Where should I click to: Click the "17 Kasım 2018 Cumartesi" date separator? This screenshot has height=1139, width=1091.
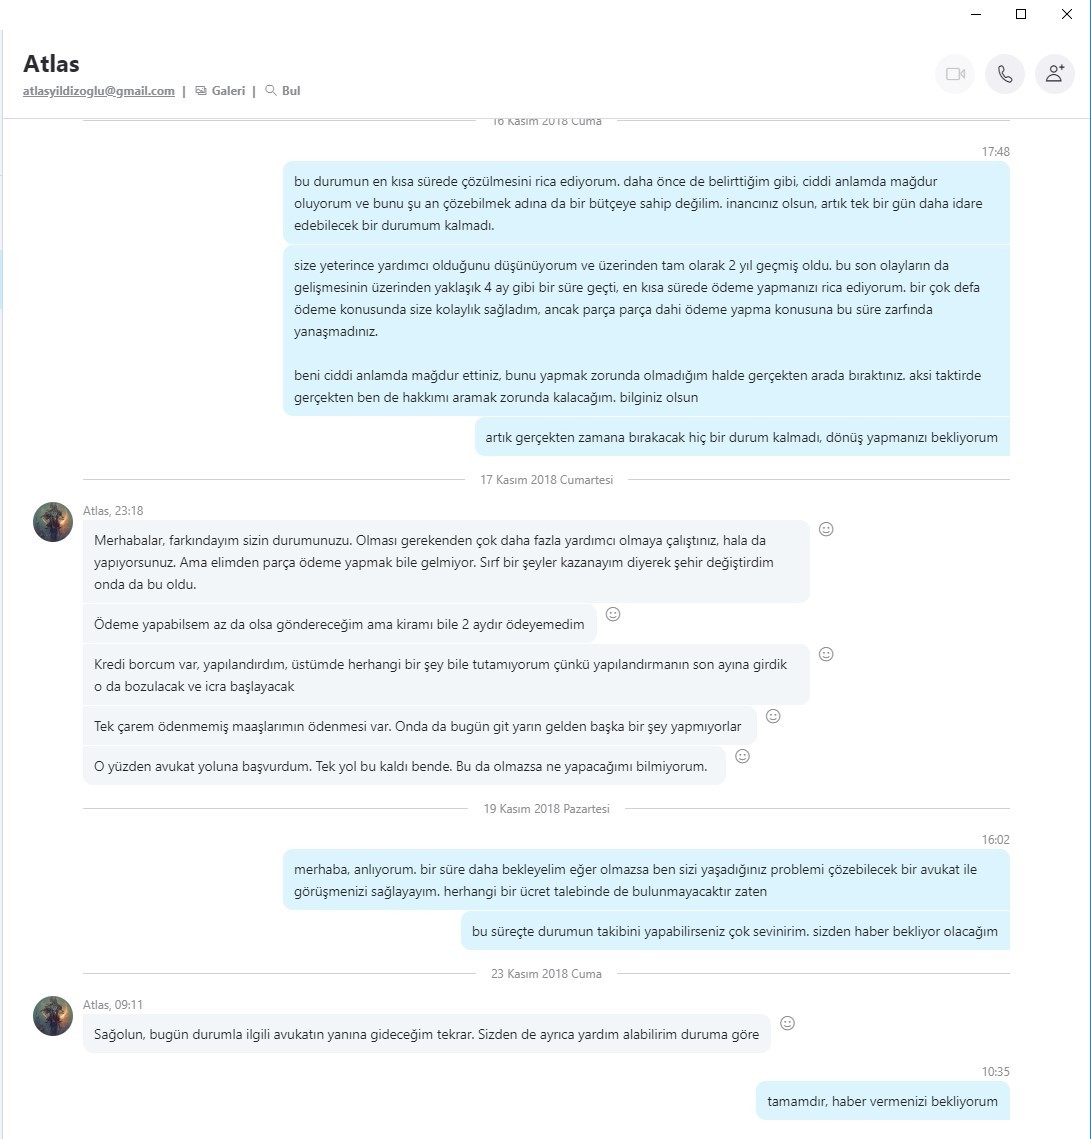click(546, 479)
